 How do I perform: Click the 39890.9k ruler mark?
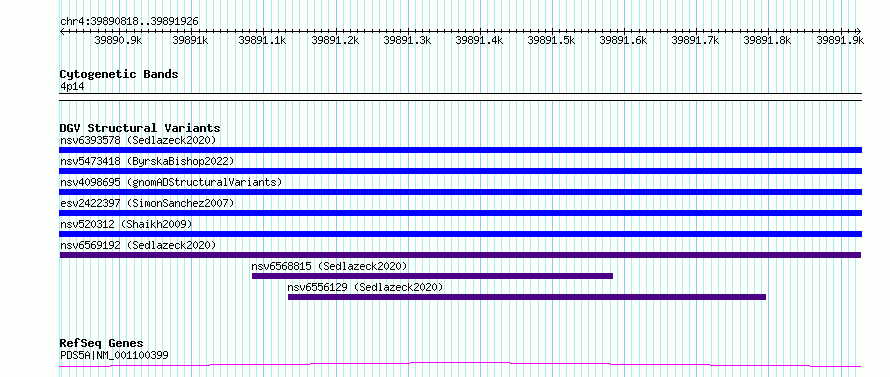coord(118,40)
